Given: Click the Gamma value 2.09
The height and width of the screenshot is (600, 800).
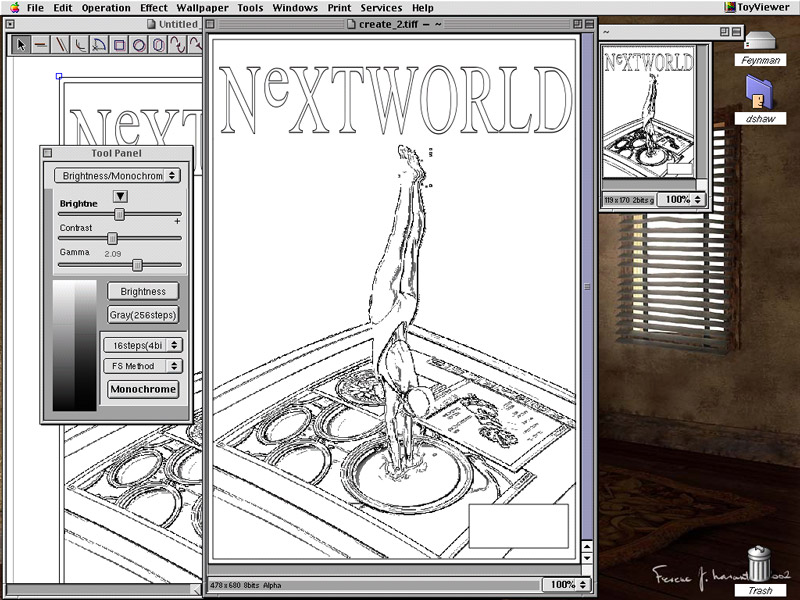Looking at the screenshot, I should 112,254.
